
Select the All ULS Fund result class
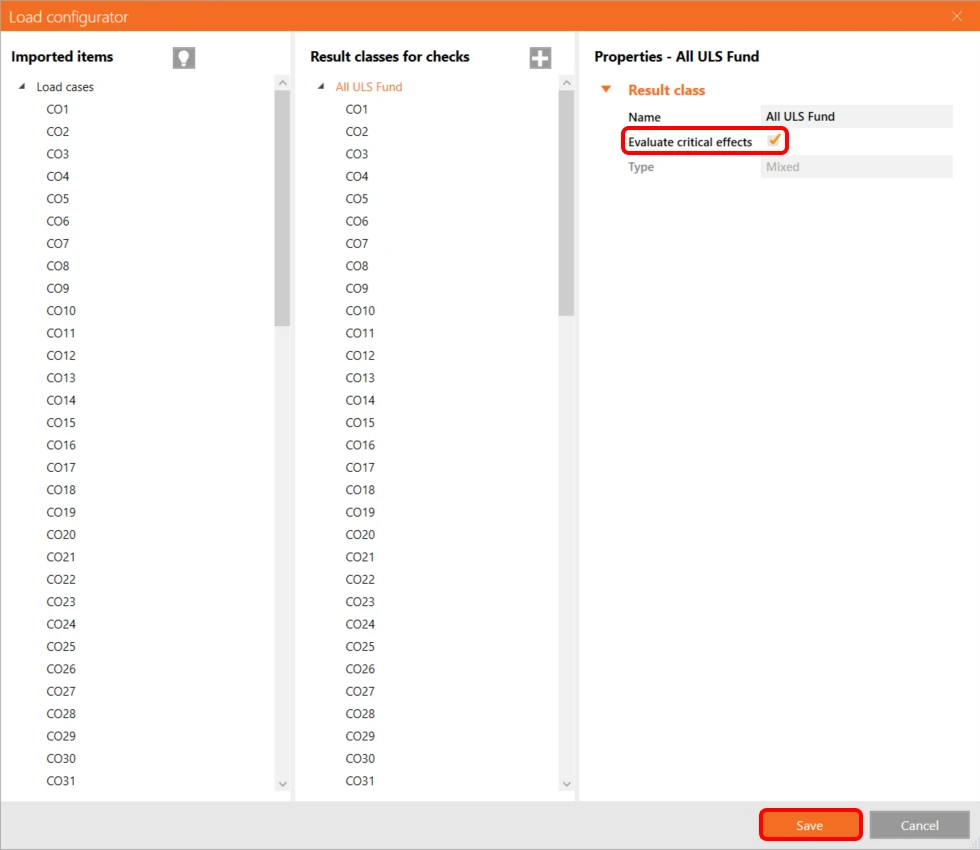[x=369, y=87]
